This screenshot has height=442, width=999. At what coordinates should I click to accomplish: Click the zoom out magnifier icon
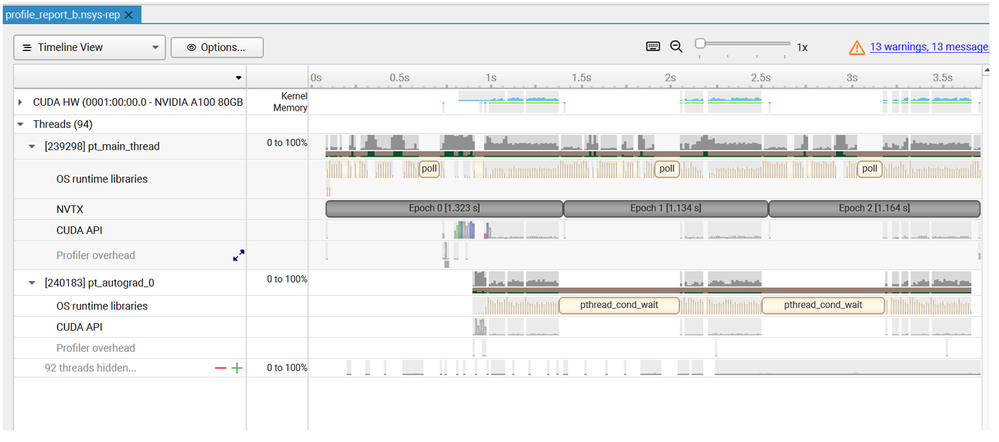(677, 46)
